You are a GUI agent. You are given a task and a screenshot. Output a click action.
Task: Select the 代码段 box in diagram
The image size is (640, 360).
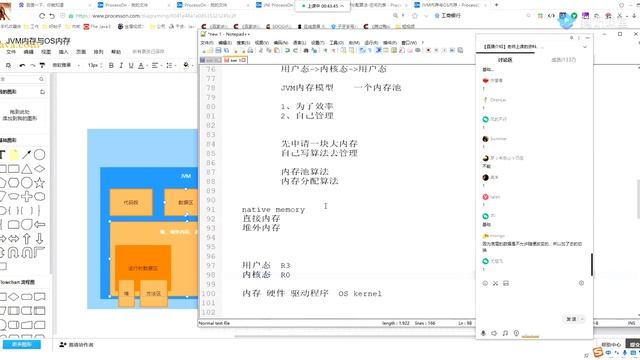click(131, 202)
